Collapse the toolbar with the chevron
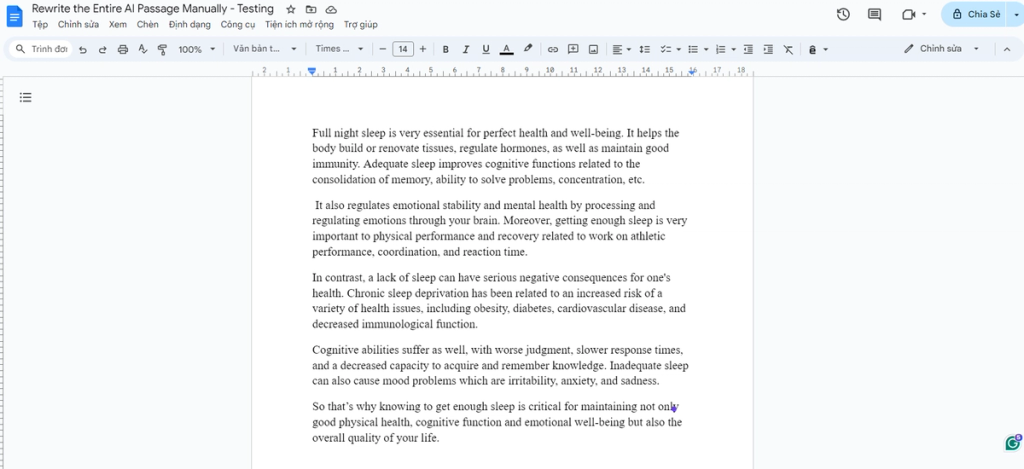The height and width of the screenshot is (469, 1024). click(1006, 49)
